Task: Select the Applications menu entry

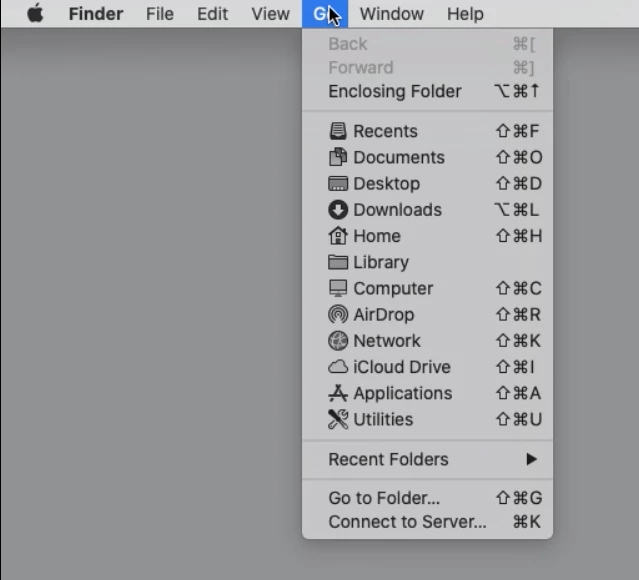Action: (427, 393)
